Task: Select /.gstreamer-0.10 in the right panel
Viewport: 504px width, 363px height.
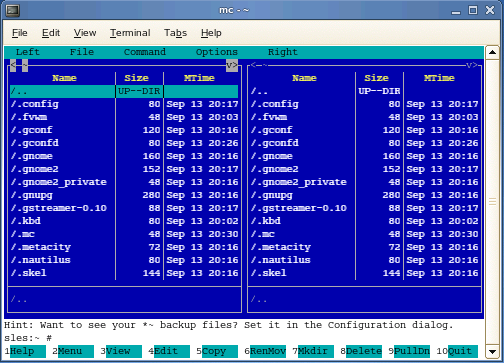Action: 364,208
